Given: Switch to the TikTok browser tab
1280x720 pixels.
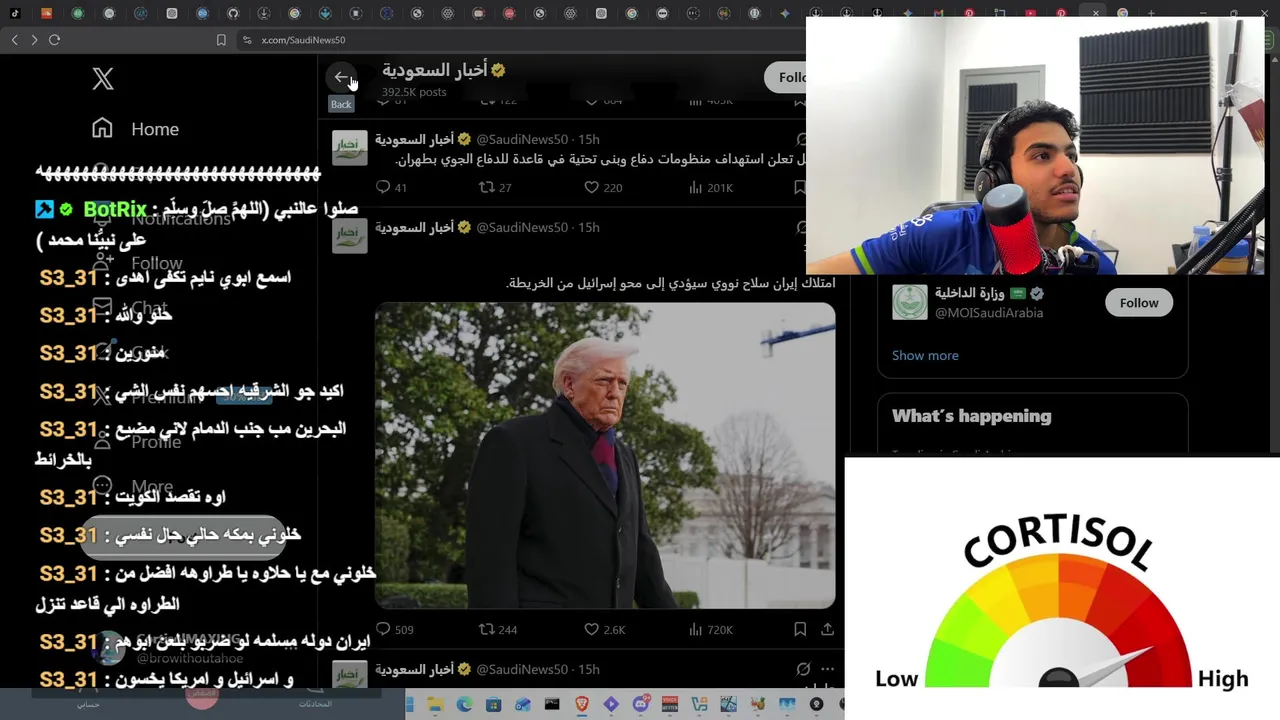Looking at the screenshot, I should click(x=15, y=14).
